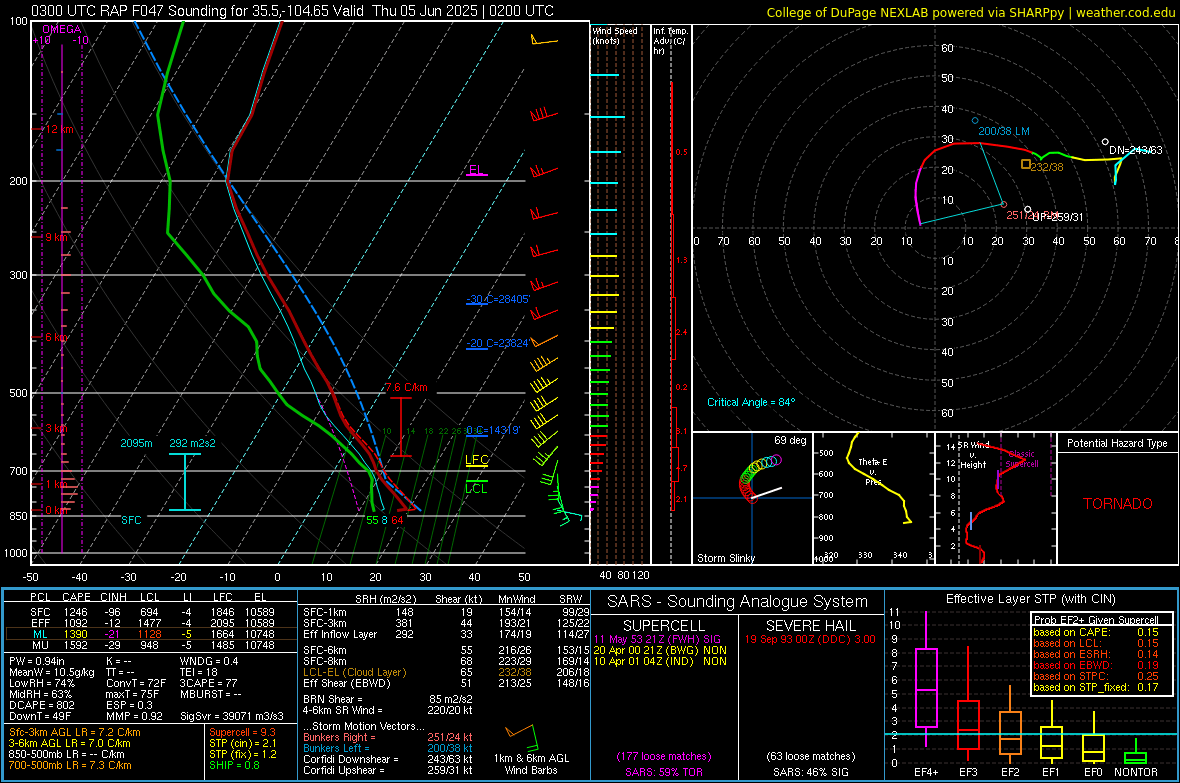Click the sounding title with valid time
The width and height of the screenshot is (1180, 783).
(x=292, y=11)
